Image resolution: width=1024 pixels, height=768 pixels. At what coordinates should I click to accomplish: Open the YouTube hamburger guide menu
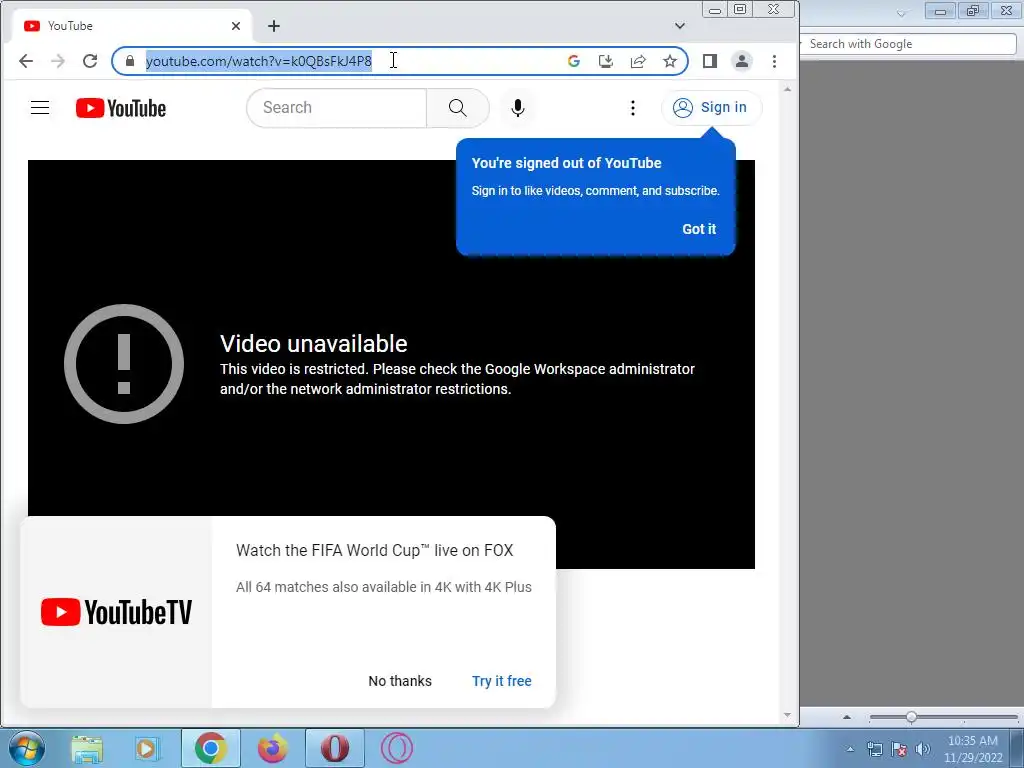pos(40,108)
